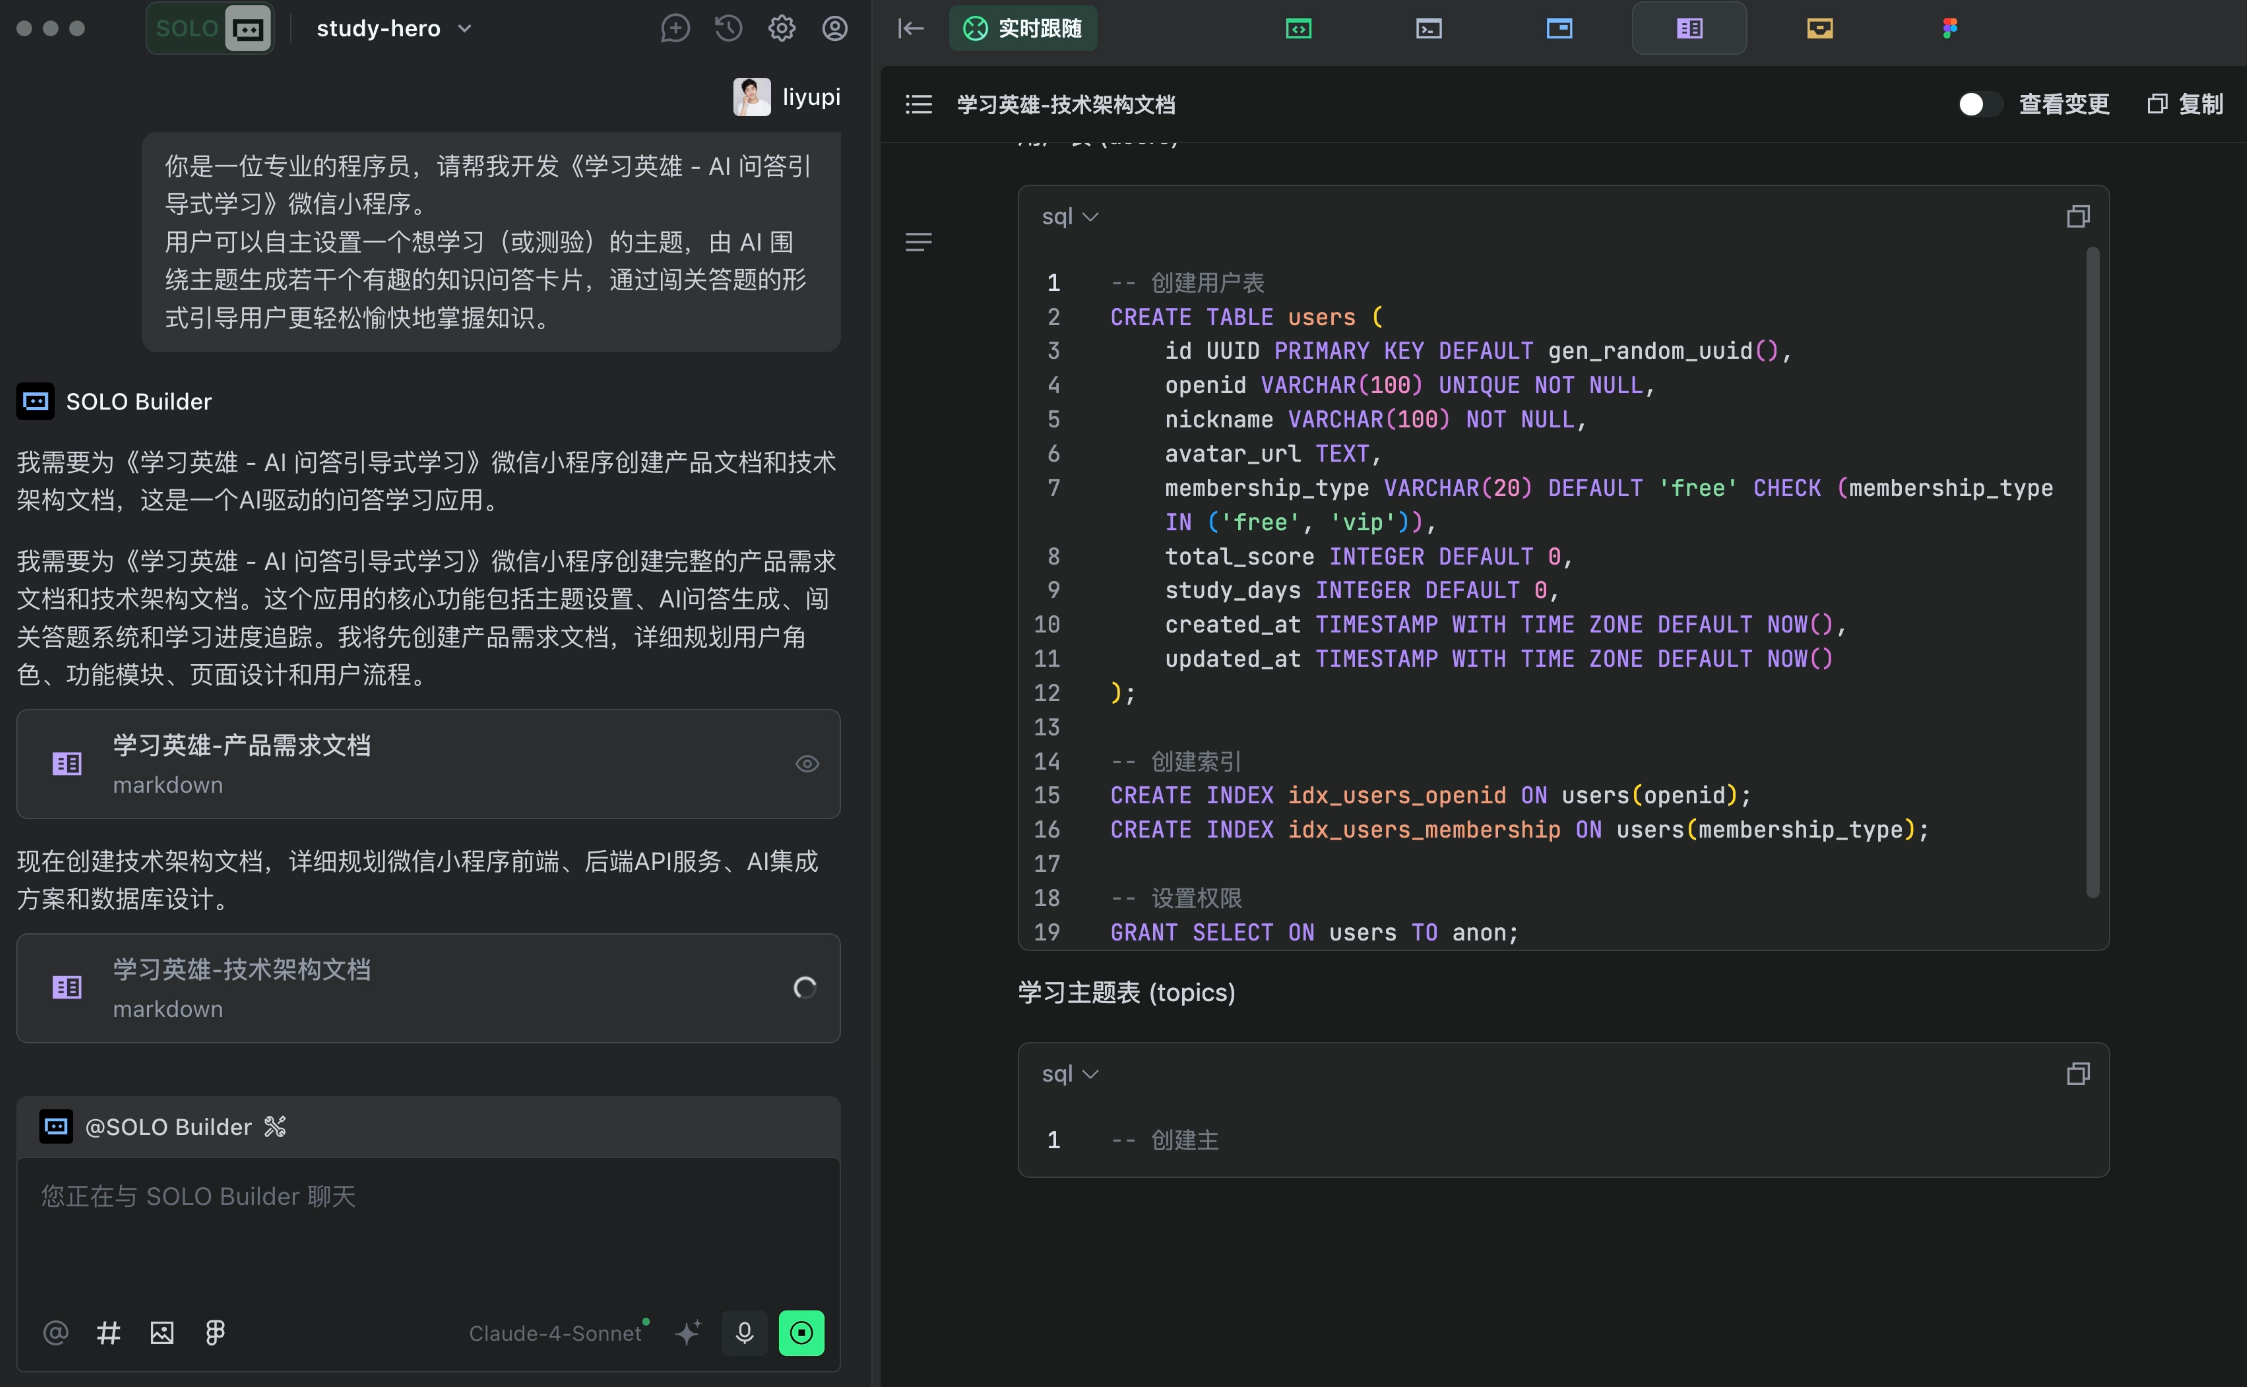Click the new chat icon
The image size is (2248, 1388).
[675, 28]
